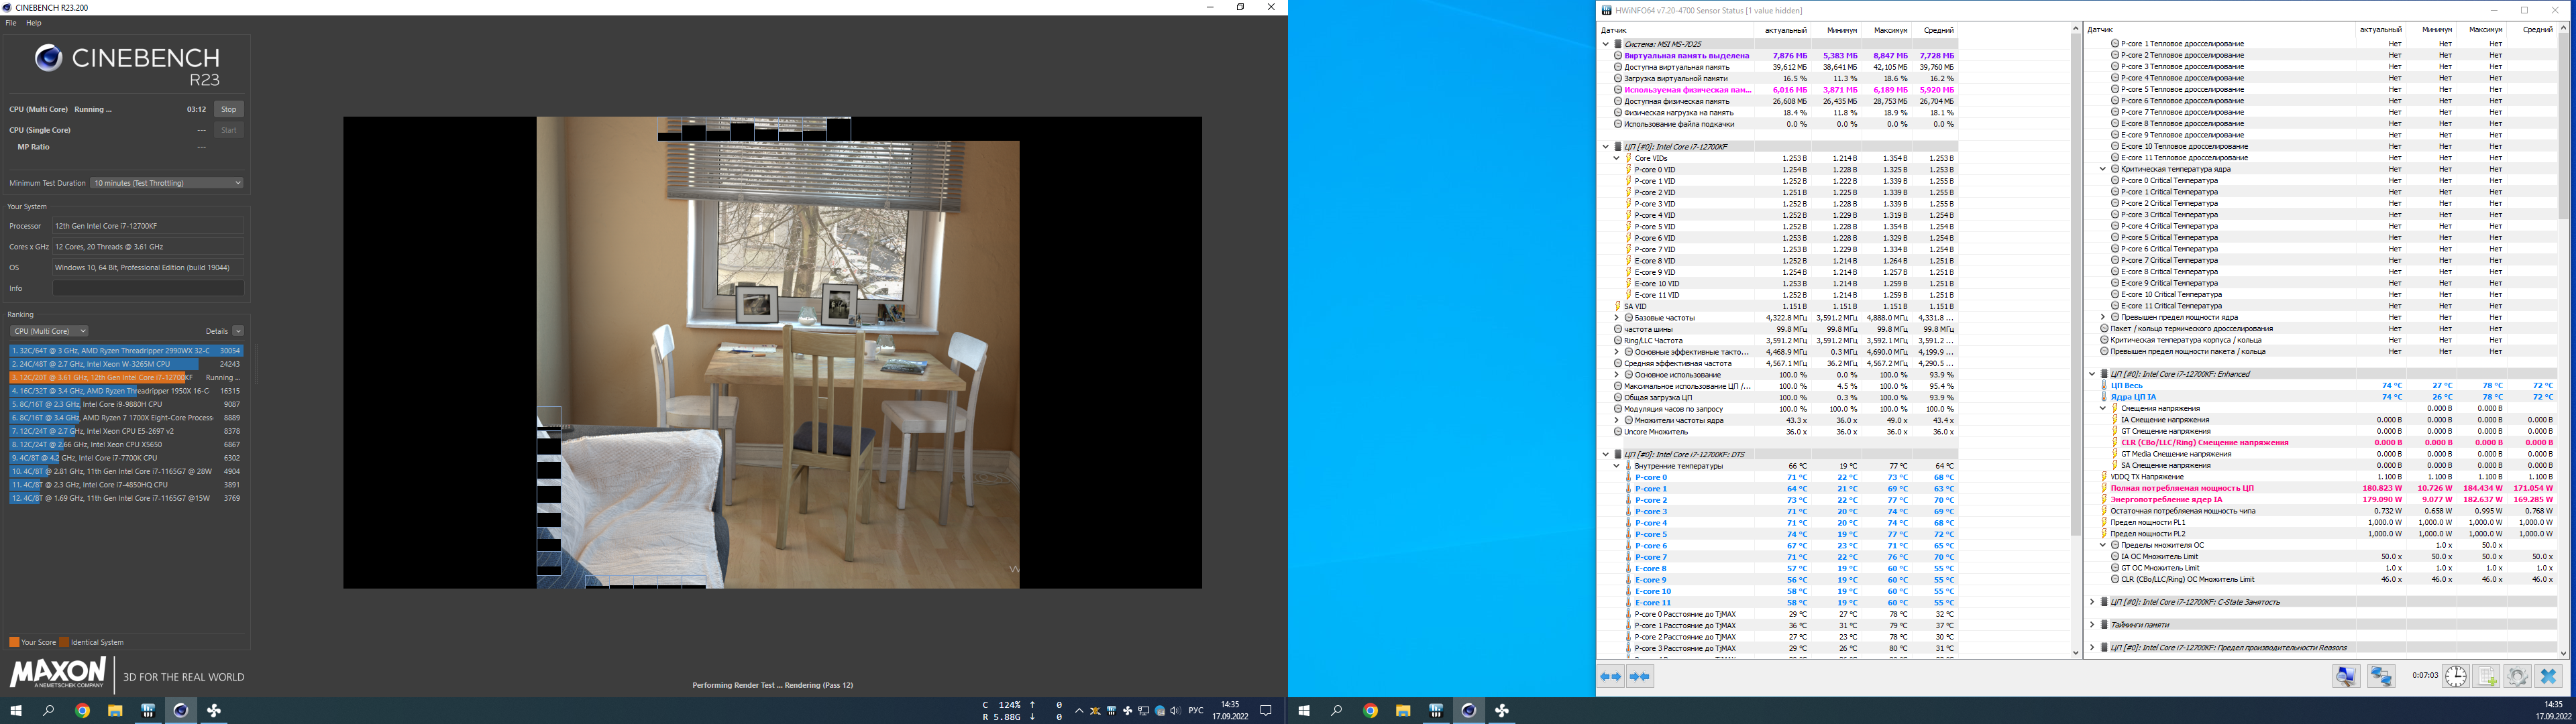Image resolution: width=2576 pixels, height=724 pixels.
Task: Reset elapsed time with clock icon
Action: [2455, 677]
